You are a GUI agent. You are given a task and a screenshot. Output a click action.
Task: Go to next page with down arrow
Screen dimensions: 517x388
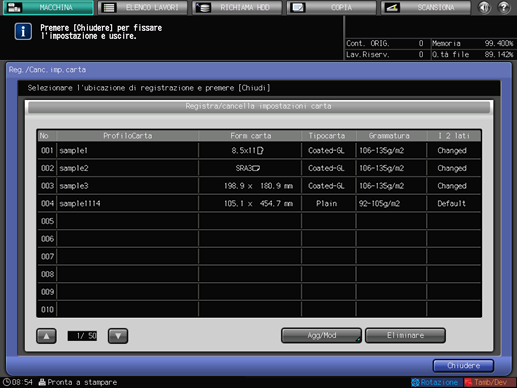point(118,336)
